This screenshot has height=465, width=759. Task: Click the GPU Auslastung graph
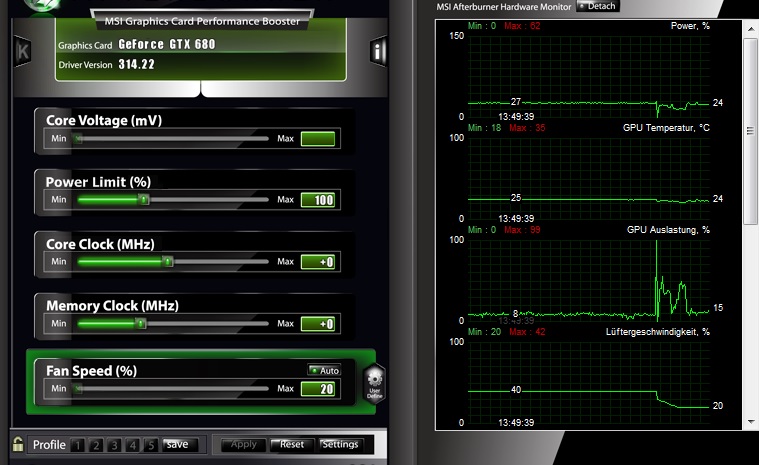(589, 279)
